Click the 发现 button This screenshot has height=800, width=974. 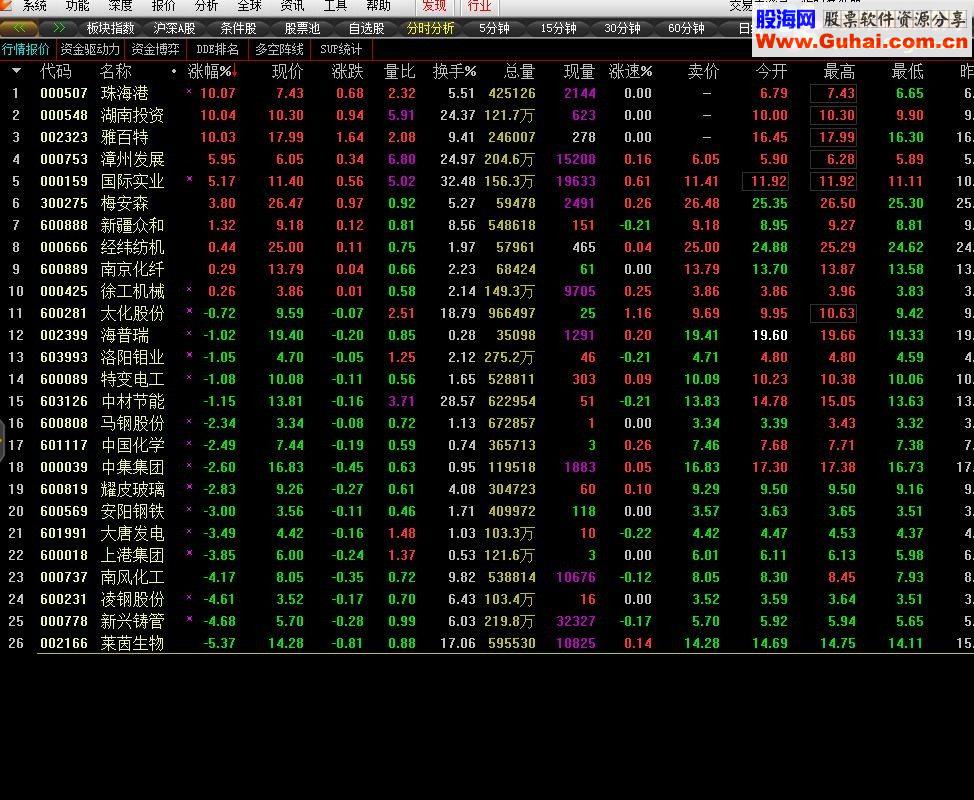click(434, 6)
